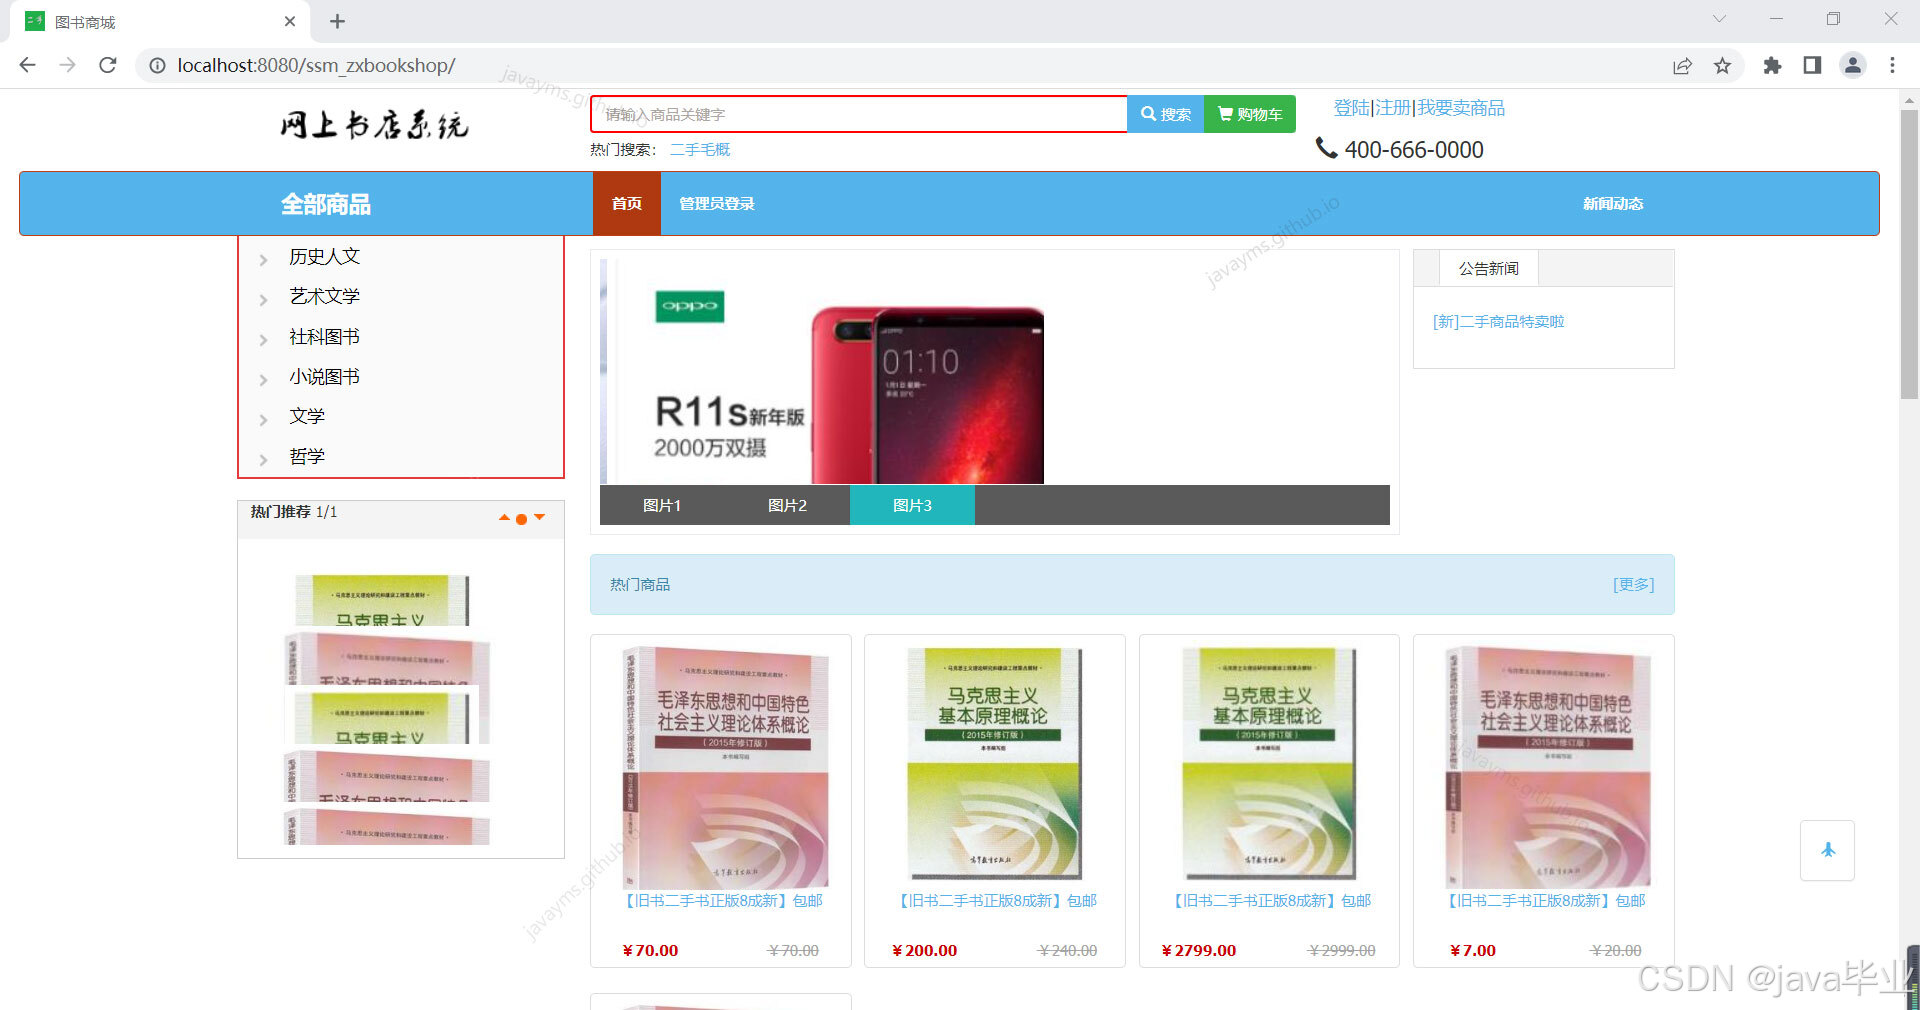Click the 热门推荐 up arrow
The width and height of the screenshot is (1920, 1010).
click(504, 518)
